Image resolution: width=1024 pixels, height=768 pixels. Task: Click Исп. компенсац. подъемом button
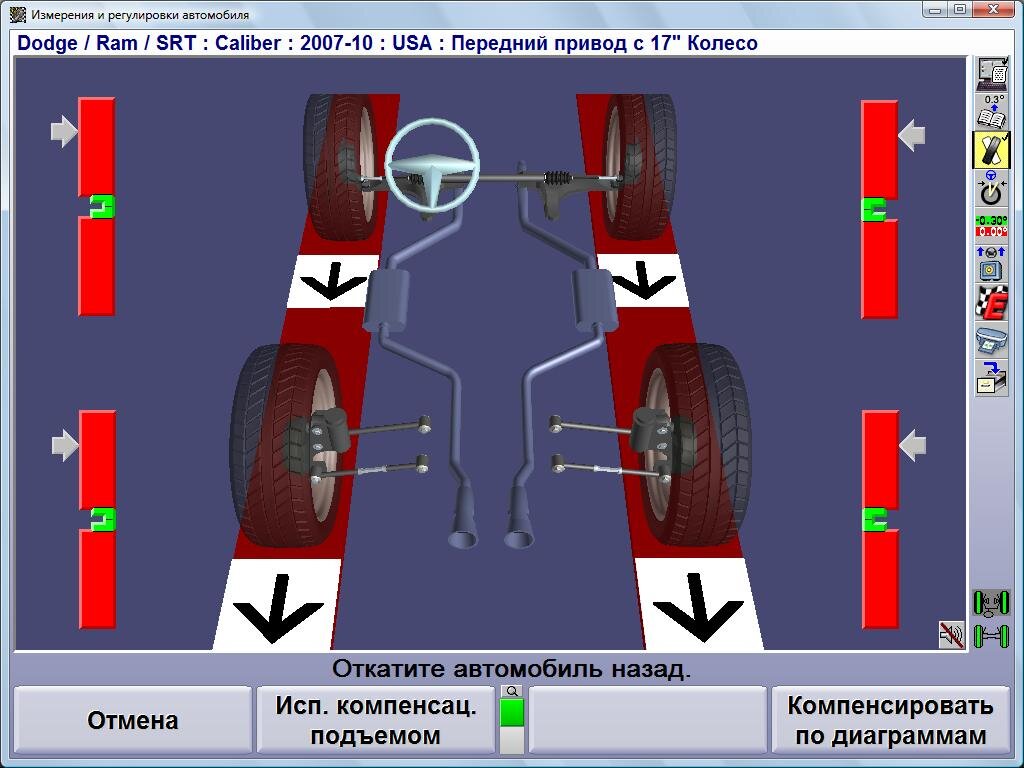tap(376, 720)
